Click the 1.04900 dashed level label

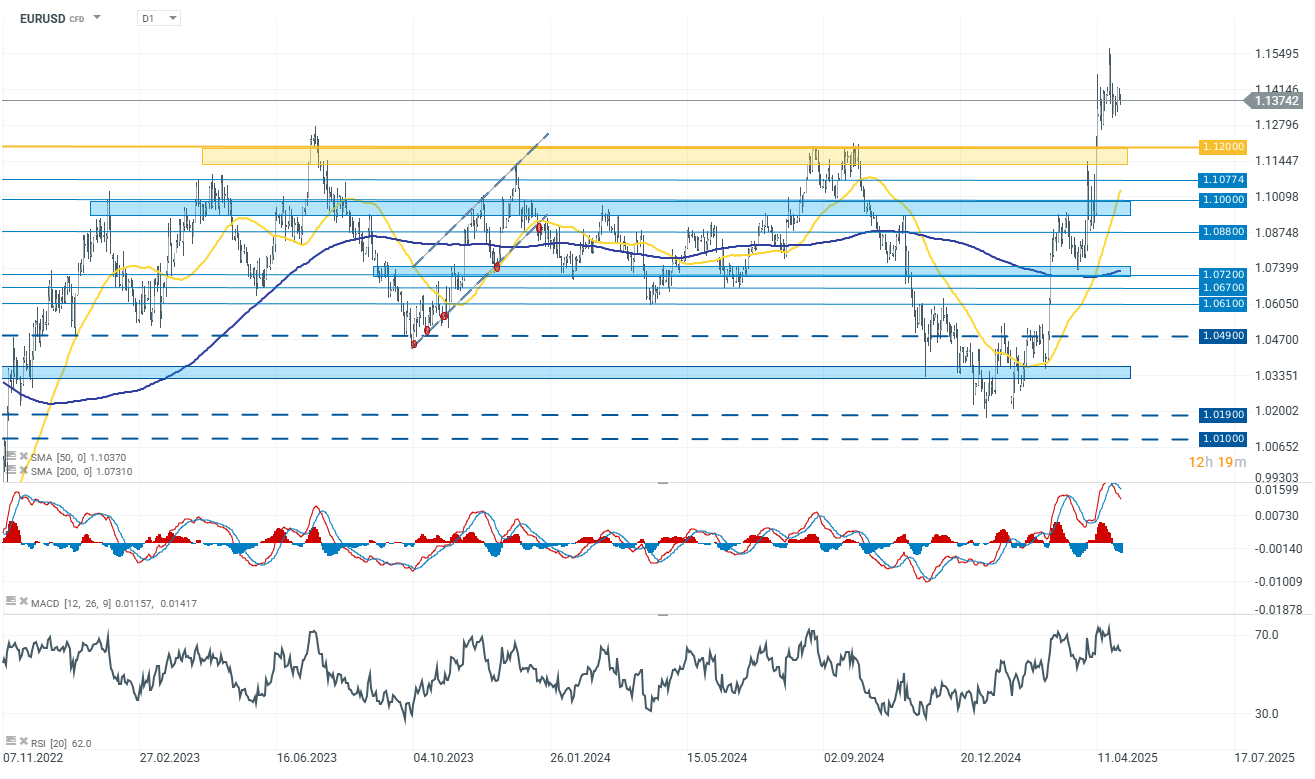pyautogui.click(x=1222, y=336)
